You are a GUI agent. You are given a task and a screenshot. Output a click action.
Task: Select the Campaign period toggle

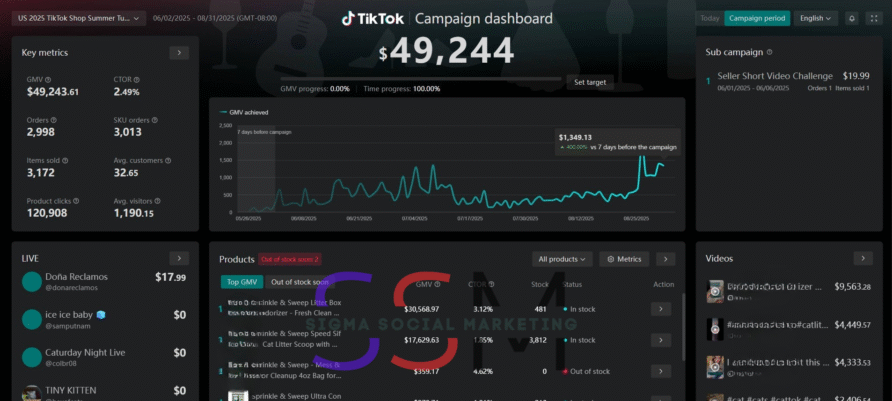(757, 18)
